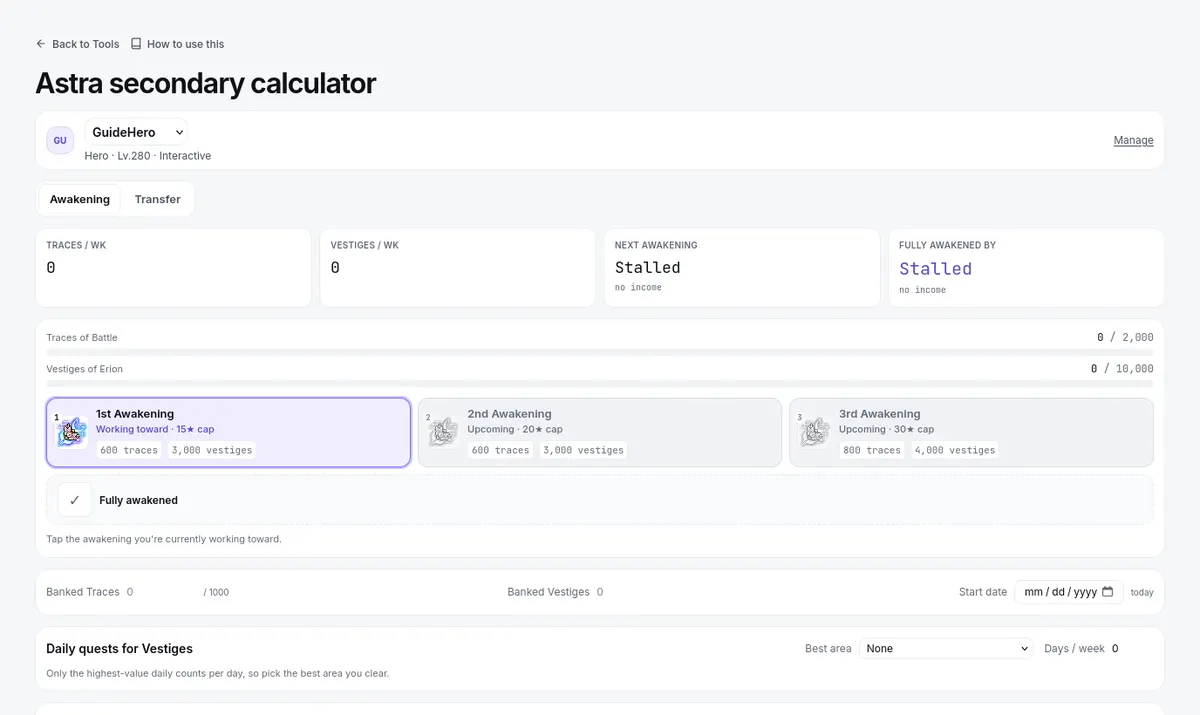Click the Vestiges of Erion progress bar
Image resolution: width=1200 pixels, height=715 pixels.
[600, 383]
